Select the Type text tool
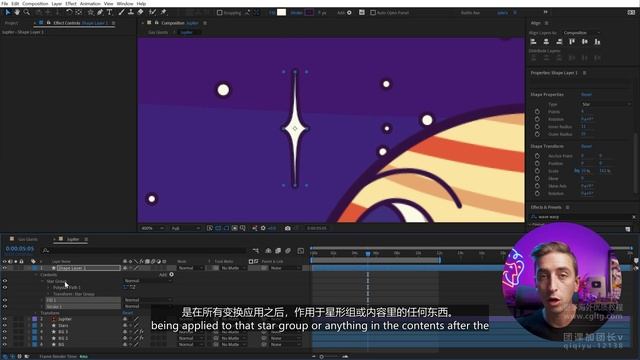The image size is (640, 360). [109, 13]
